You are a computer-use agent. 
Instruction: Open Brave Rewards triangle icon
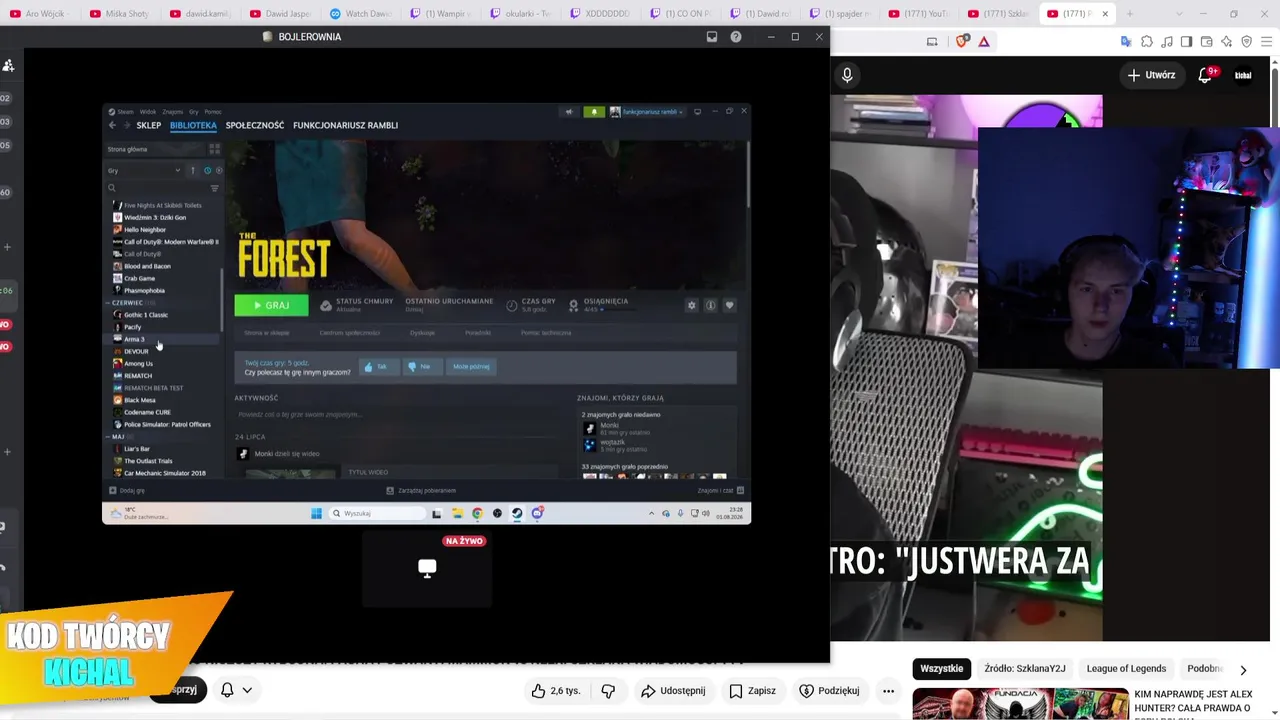point(984,41)
